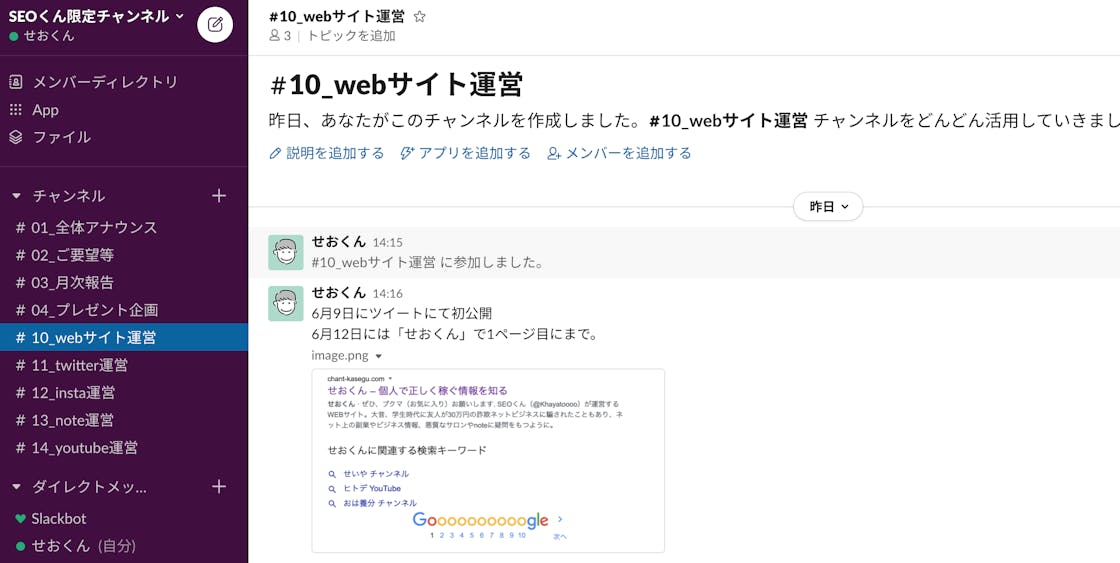
Task: Open App browser in the sidebar
Action: pyautogui.click(x=45, y=110)
